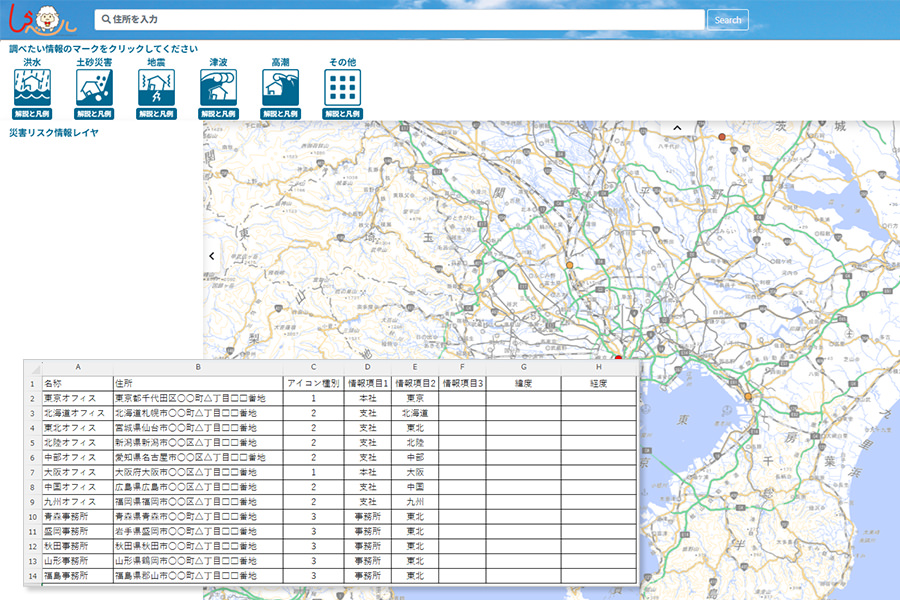
Task: Open the other (その他) grid icon
Action: pos(342,88)
